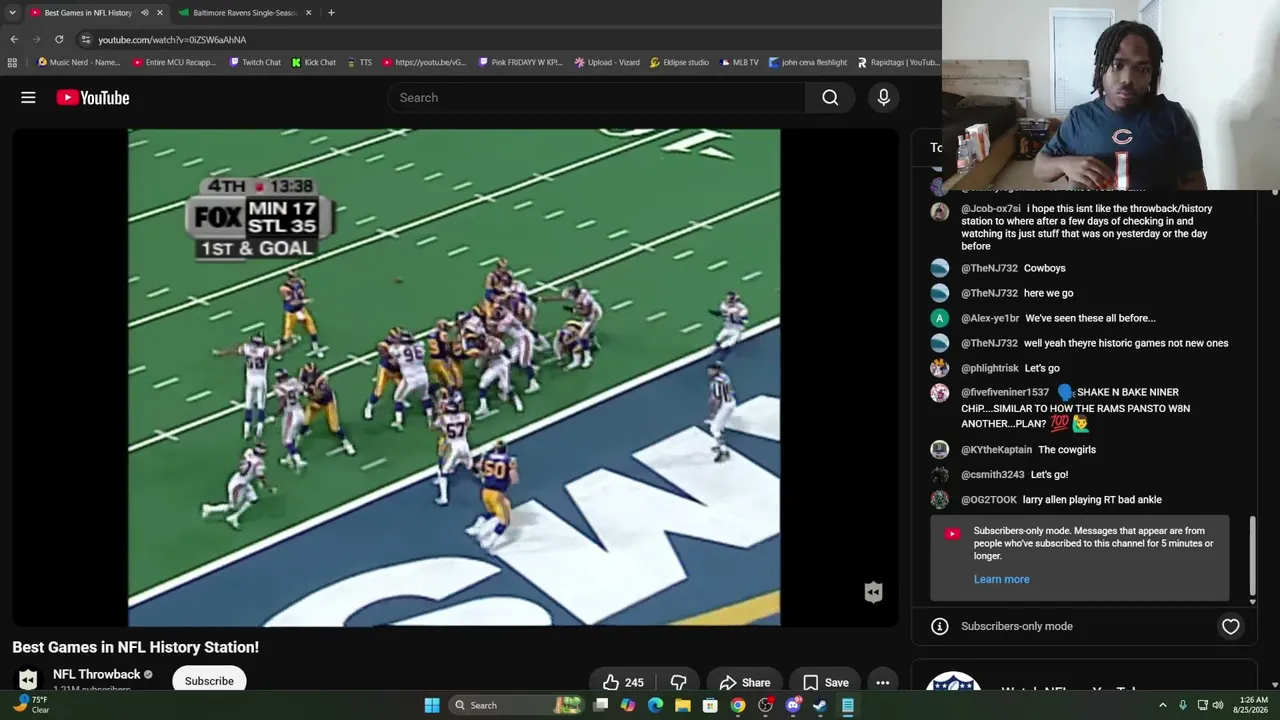Go to the YouTube home logo
The image size is (1280, 720).
point(93,97)
